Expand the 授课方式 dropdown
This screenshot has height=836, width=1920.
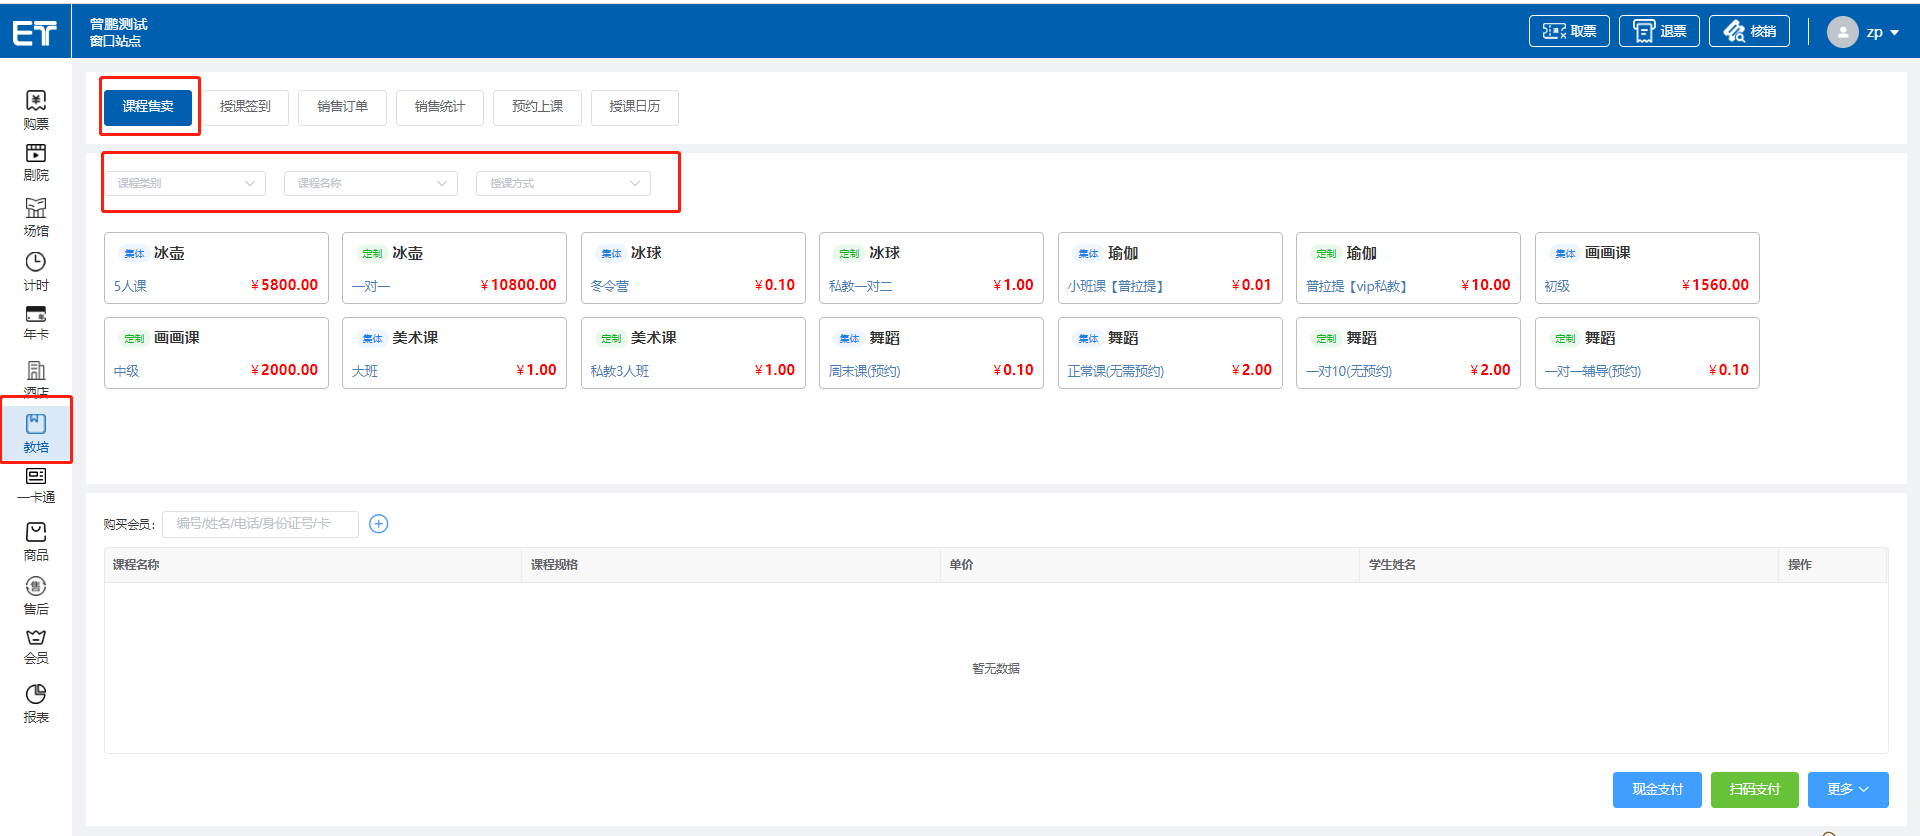pyautogui.click(x=563, y=183)
